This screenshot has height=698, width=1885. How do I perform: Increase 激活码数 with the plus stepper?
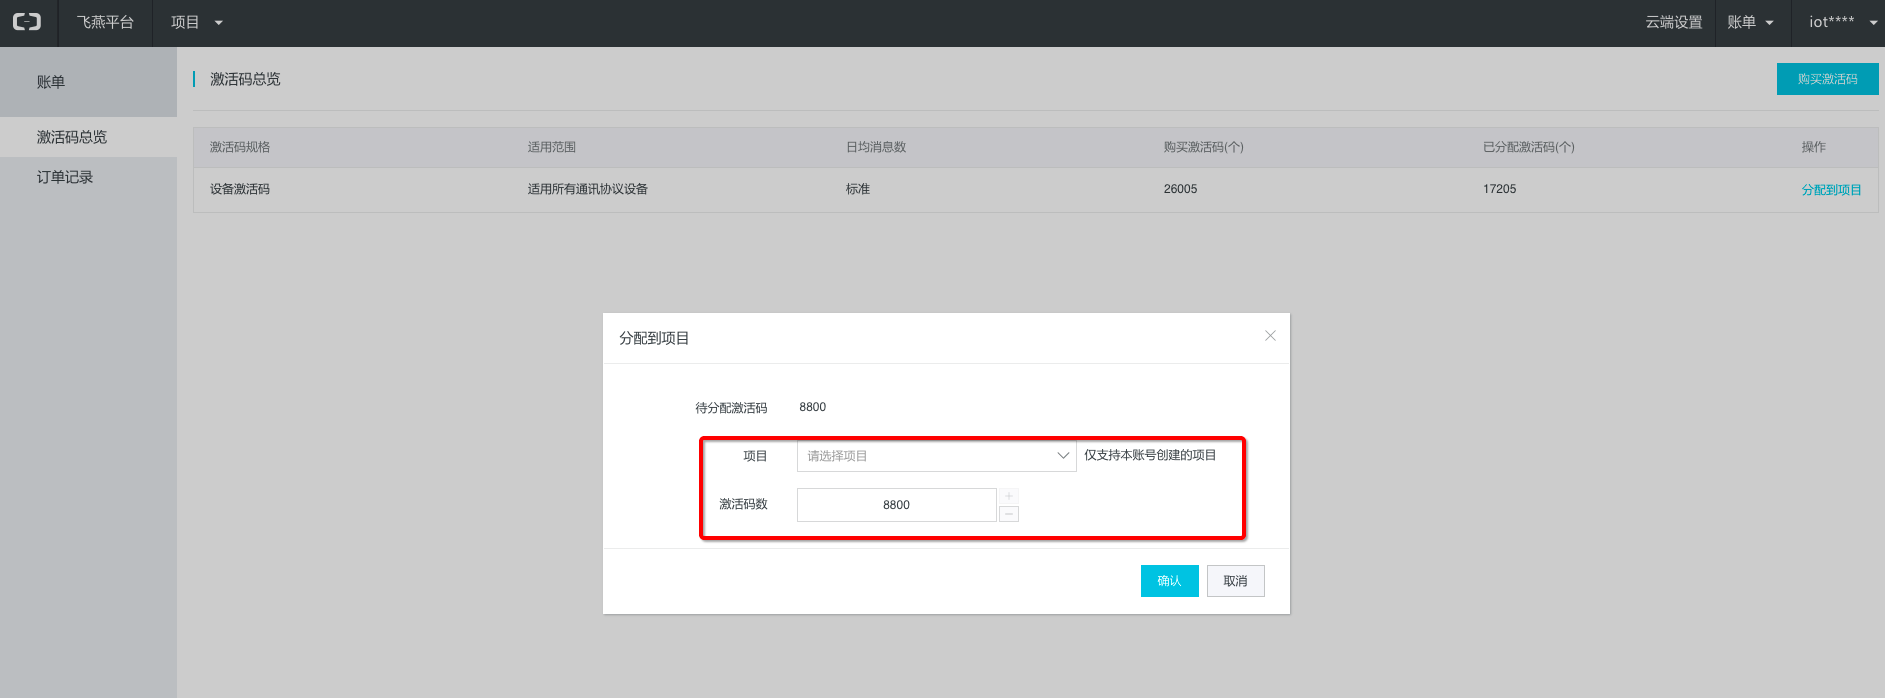point(1009,496)
